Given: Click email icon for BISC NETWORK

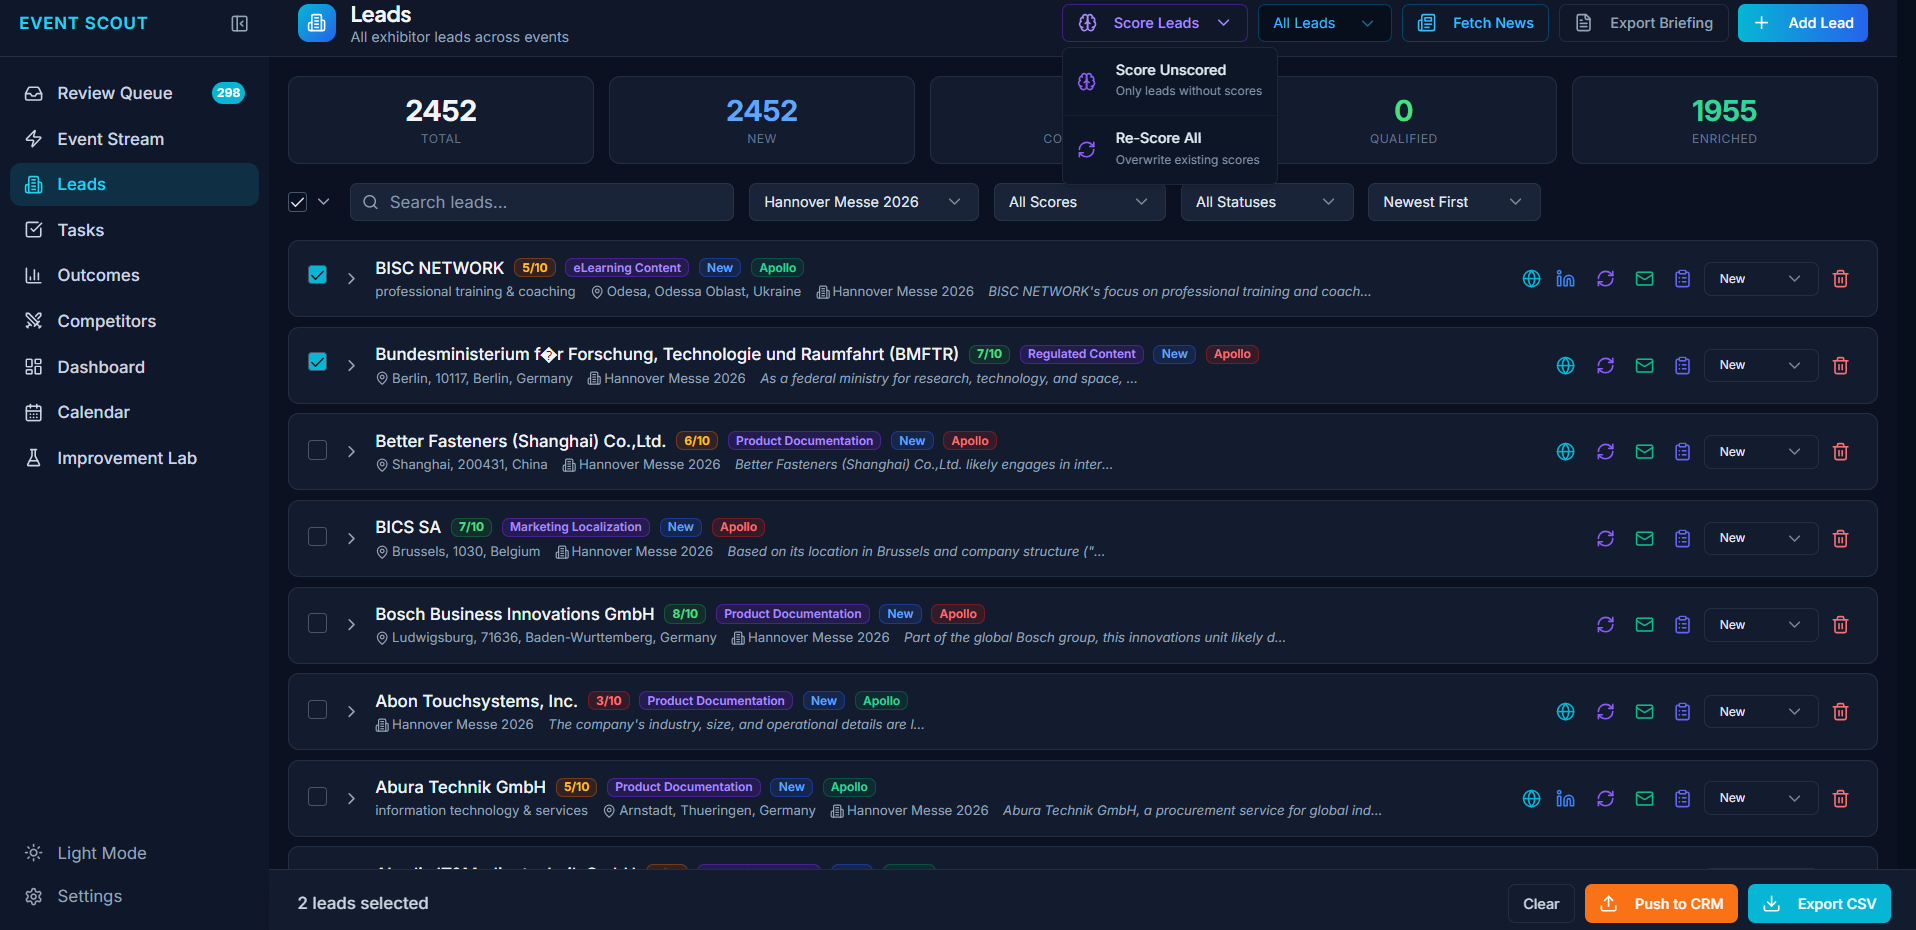Looking at the screenshot, I should click(x=1644, y=279).
